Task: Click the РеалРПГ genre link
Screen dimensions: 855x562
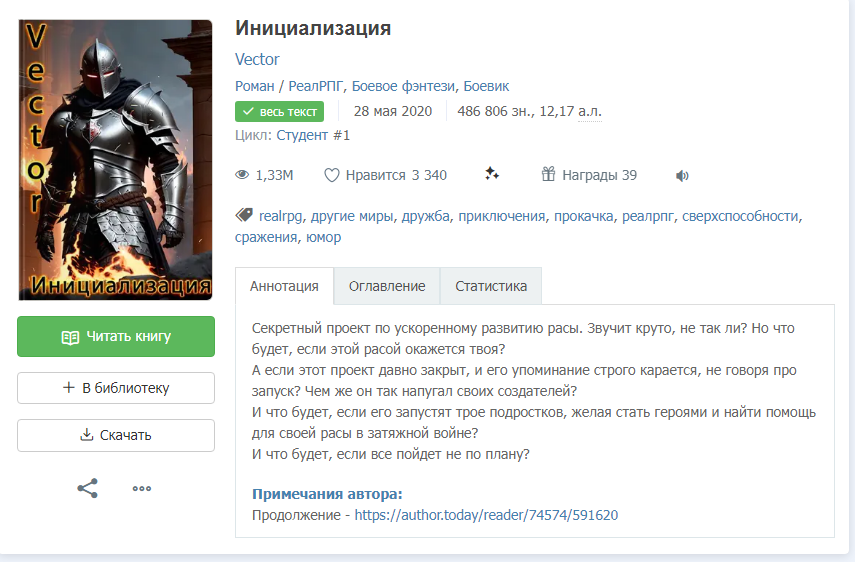Action: click(x=316, y=86)
